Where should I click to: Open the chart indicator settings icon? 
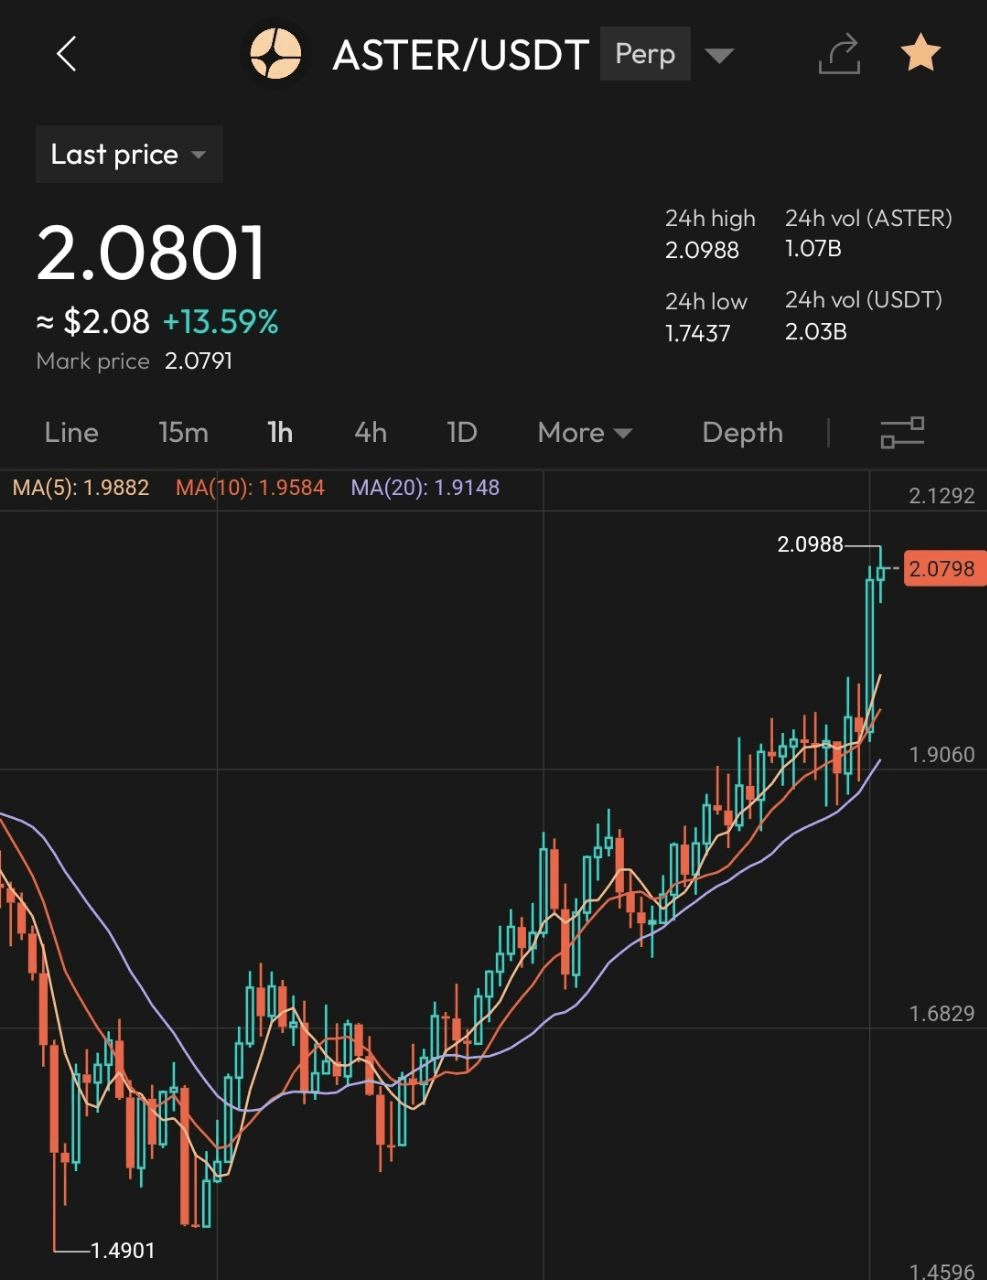(x=902, y=432)
